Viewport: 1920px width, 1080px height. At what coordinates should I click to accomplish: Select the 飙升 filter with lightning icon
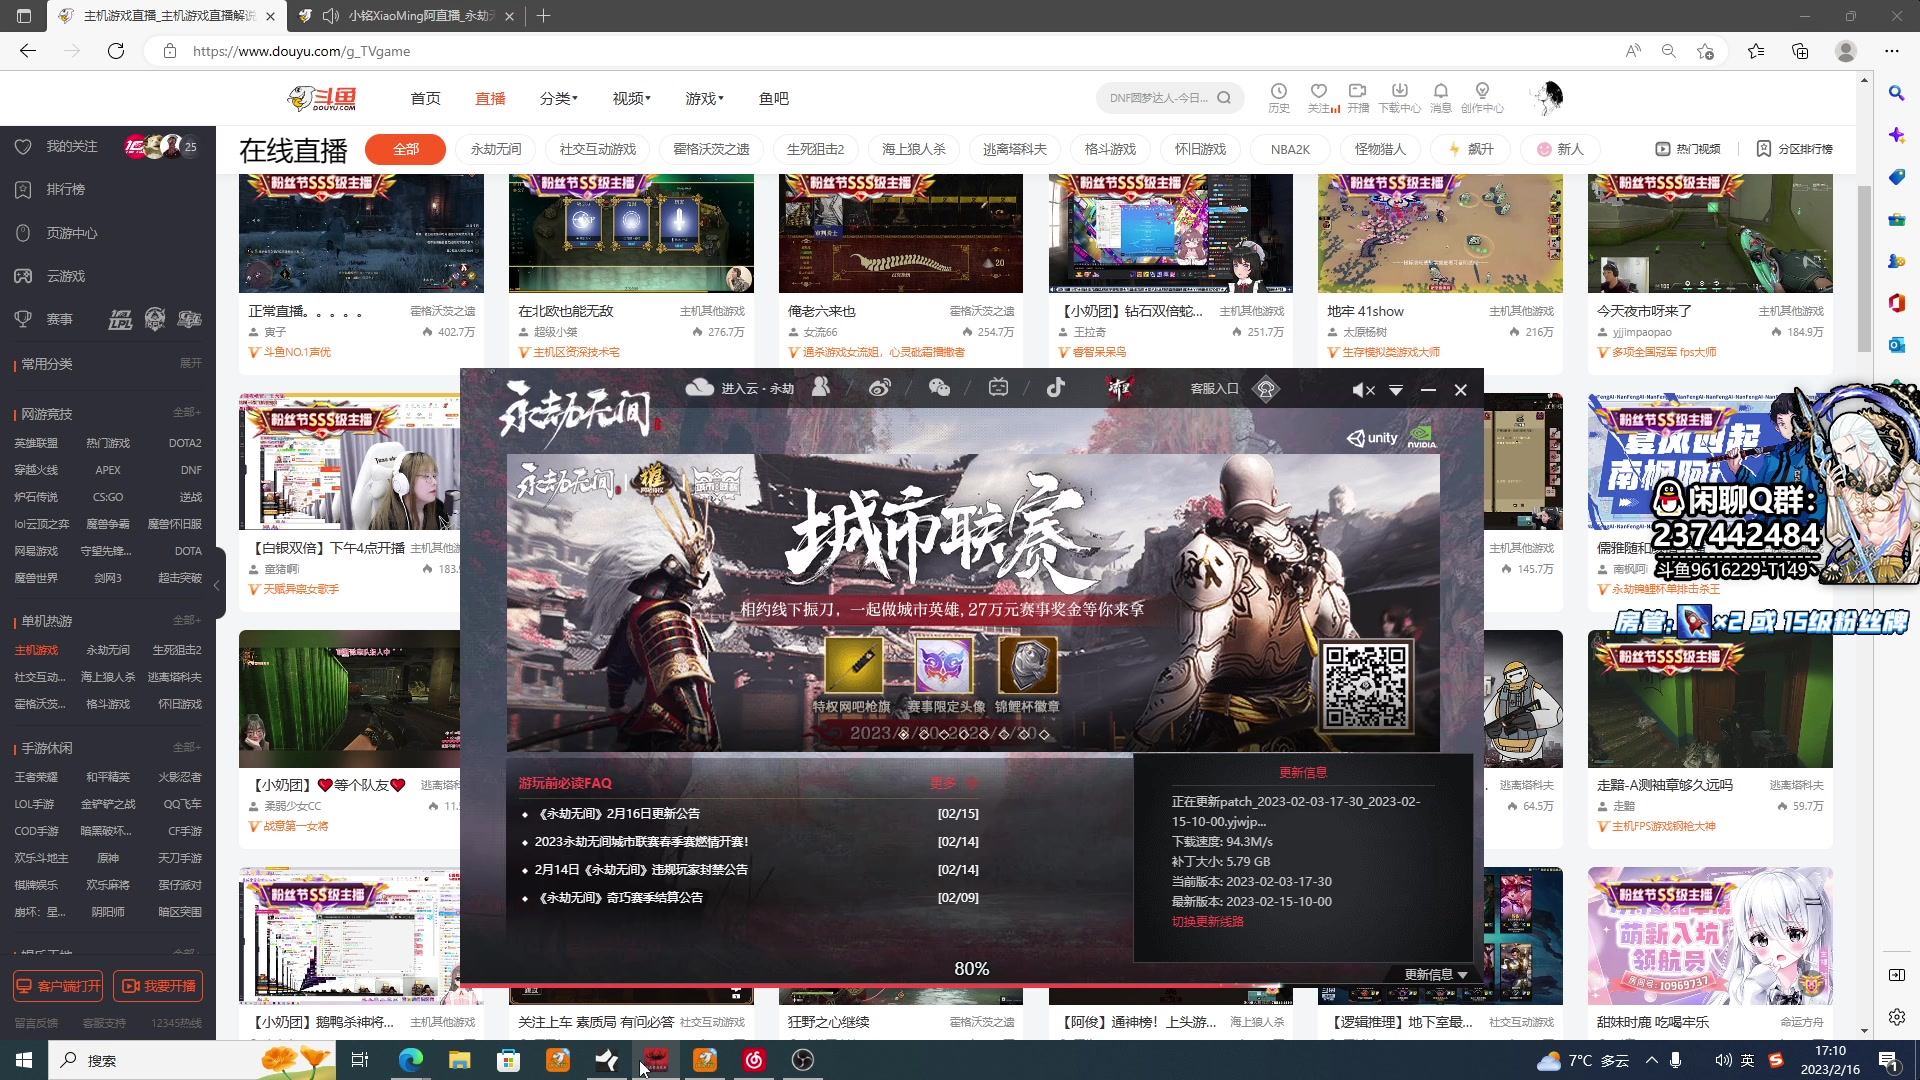point(1471,149)
